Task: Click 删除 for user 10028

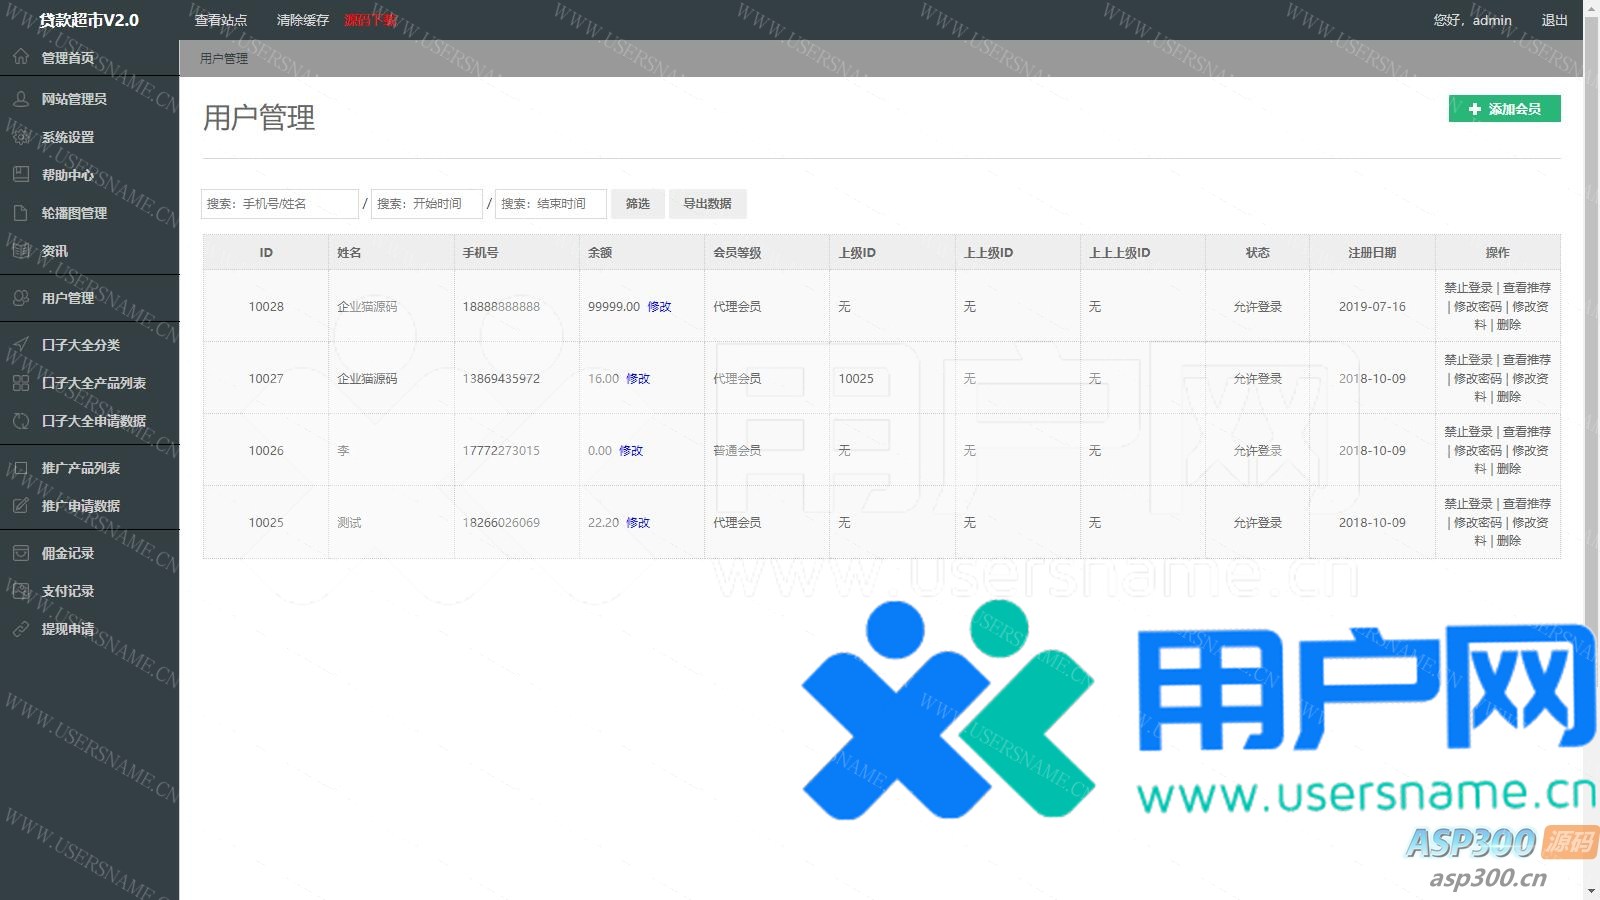Action: coord(1509,325)
